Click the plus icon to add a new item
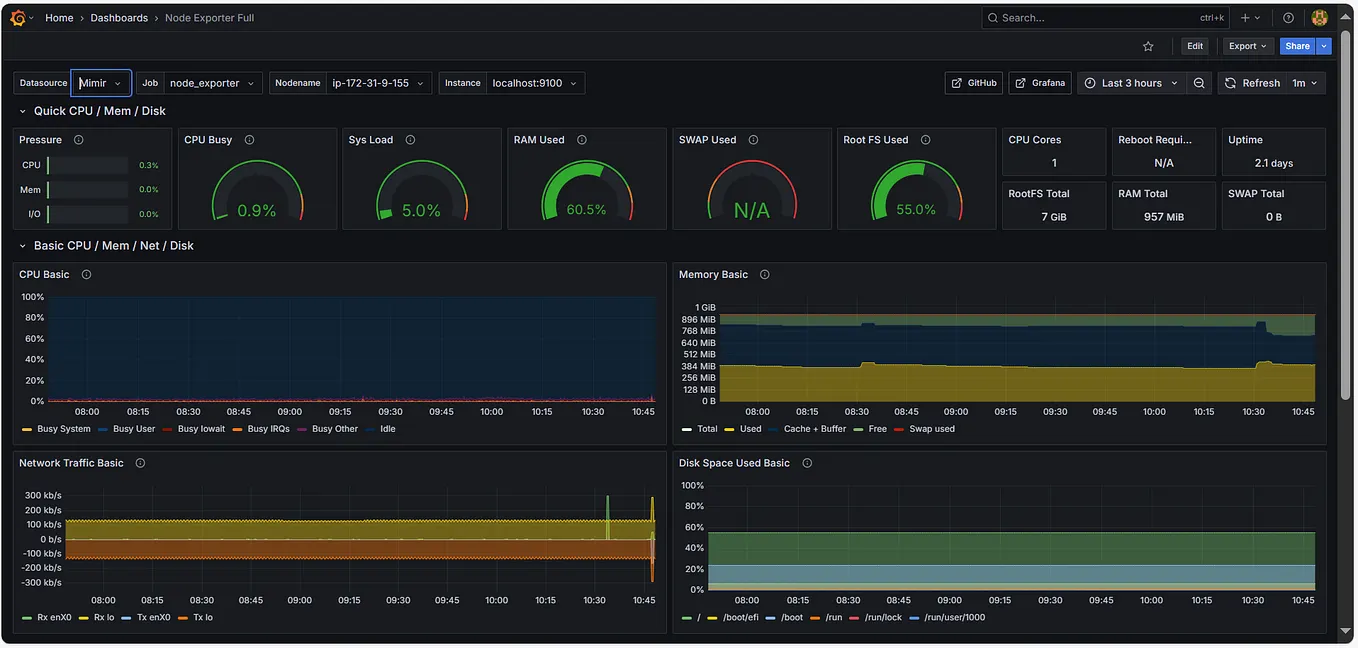Screen dimensions: 1358x648 1243,17
